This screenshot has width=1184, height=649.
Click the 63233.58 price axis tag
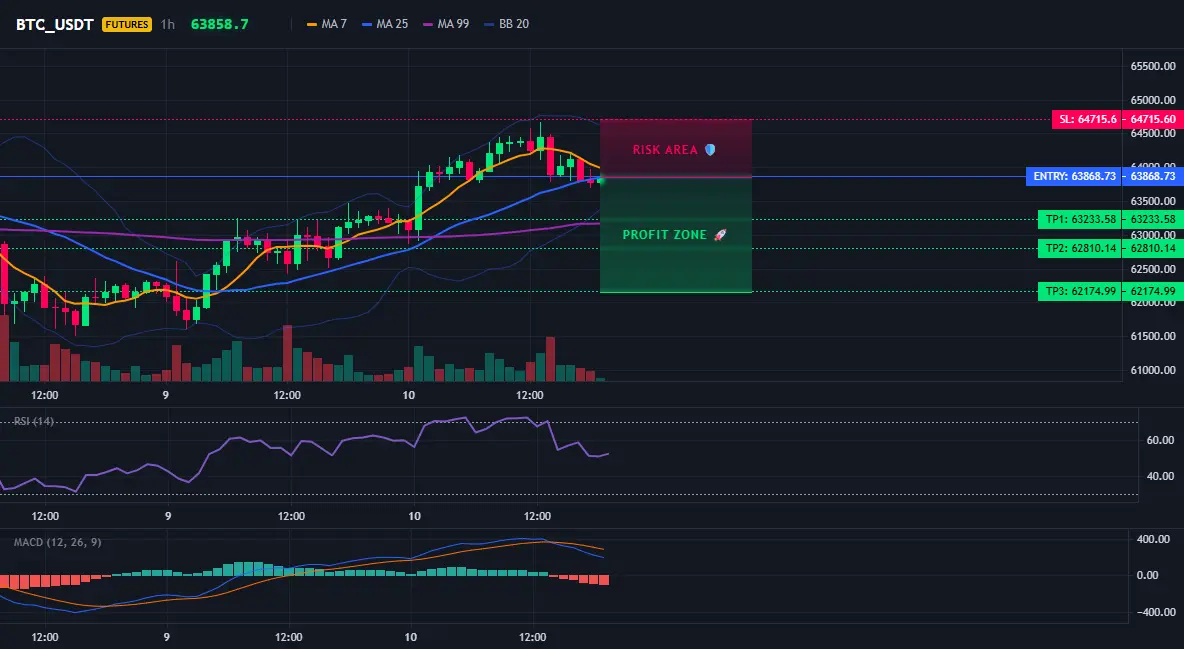pyautogui.click(x=1152, y=219)
